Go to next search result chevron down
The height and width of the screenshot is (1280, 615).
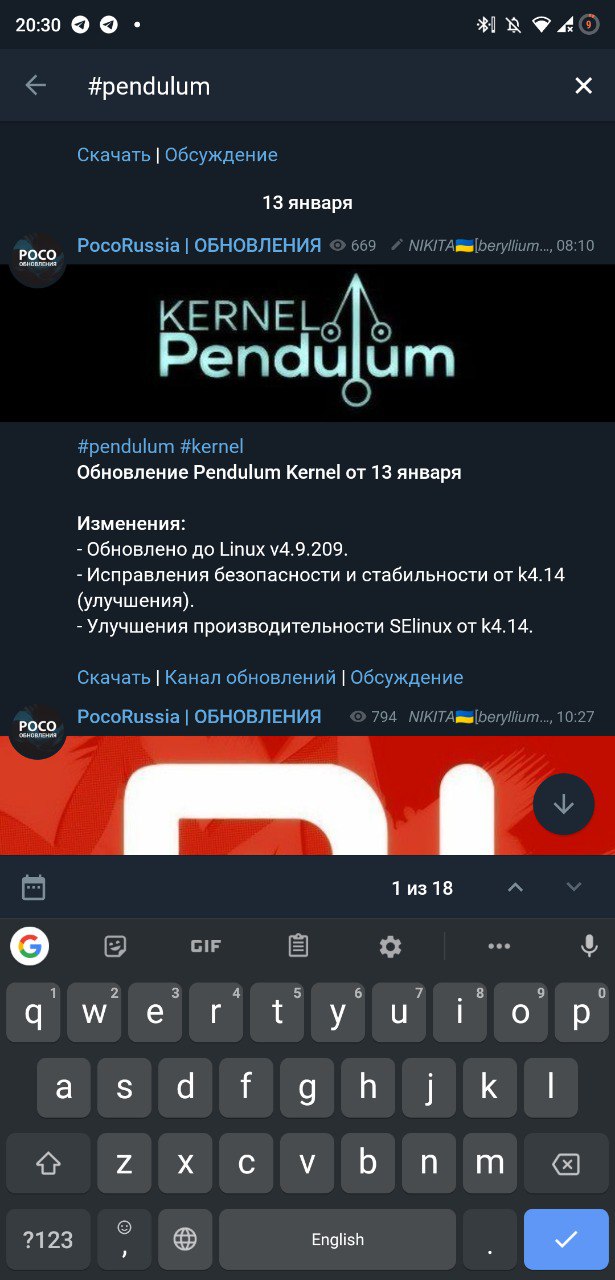(x=574, y=887)
